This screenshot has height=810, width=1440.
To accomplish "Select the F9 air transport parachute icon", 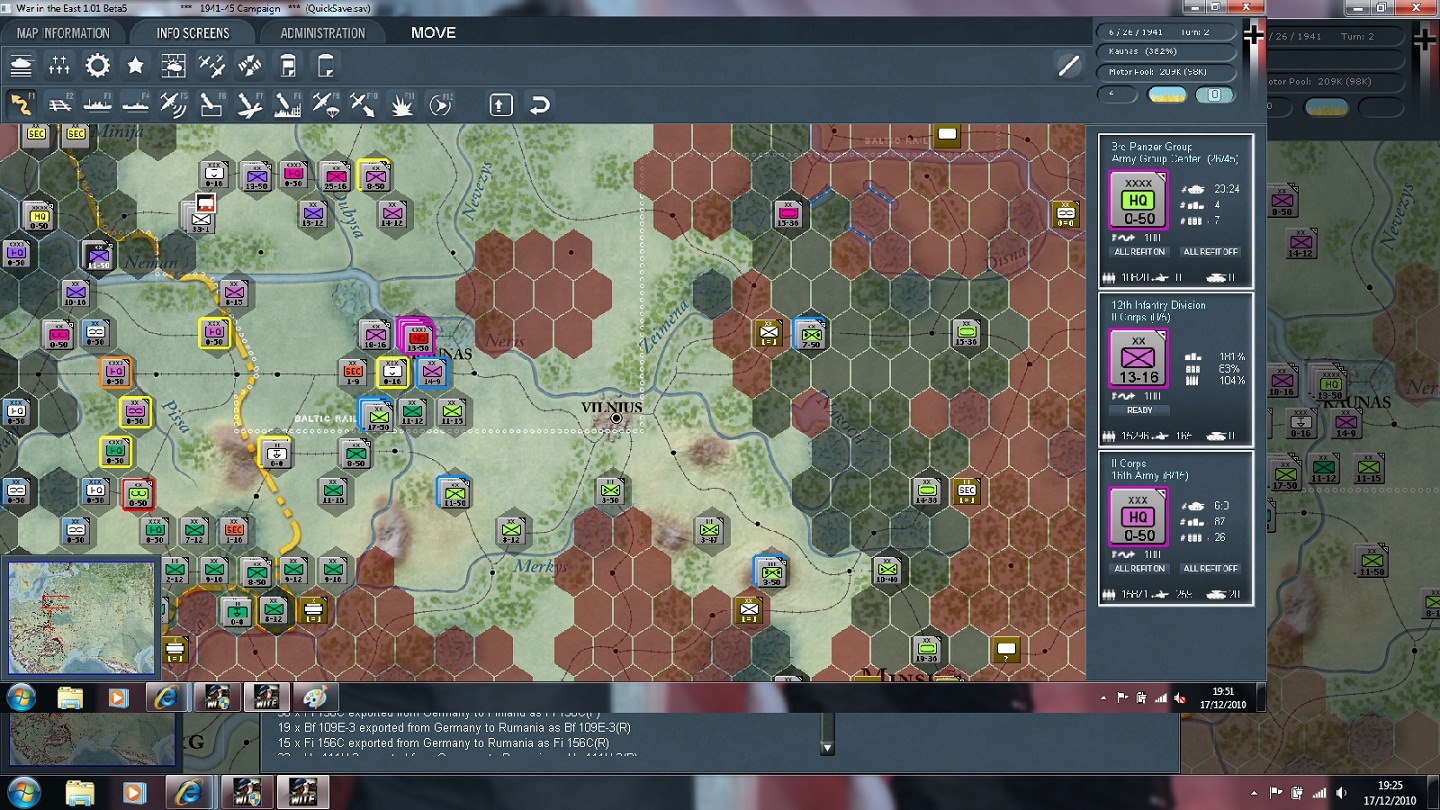I will tap(325, 104).
